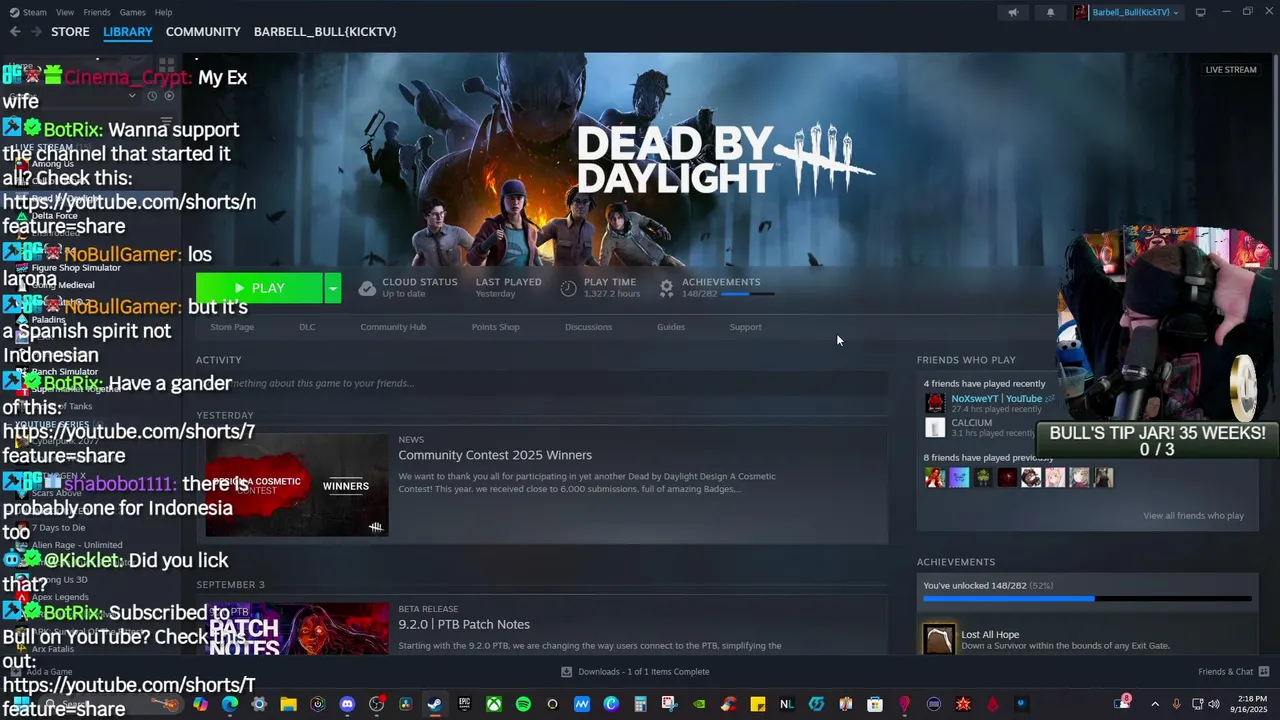Viewport: 1280px width, 720px height.
Task: Open the red-haired friend avatar in played previously
Action: (935, 477)
